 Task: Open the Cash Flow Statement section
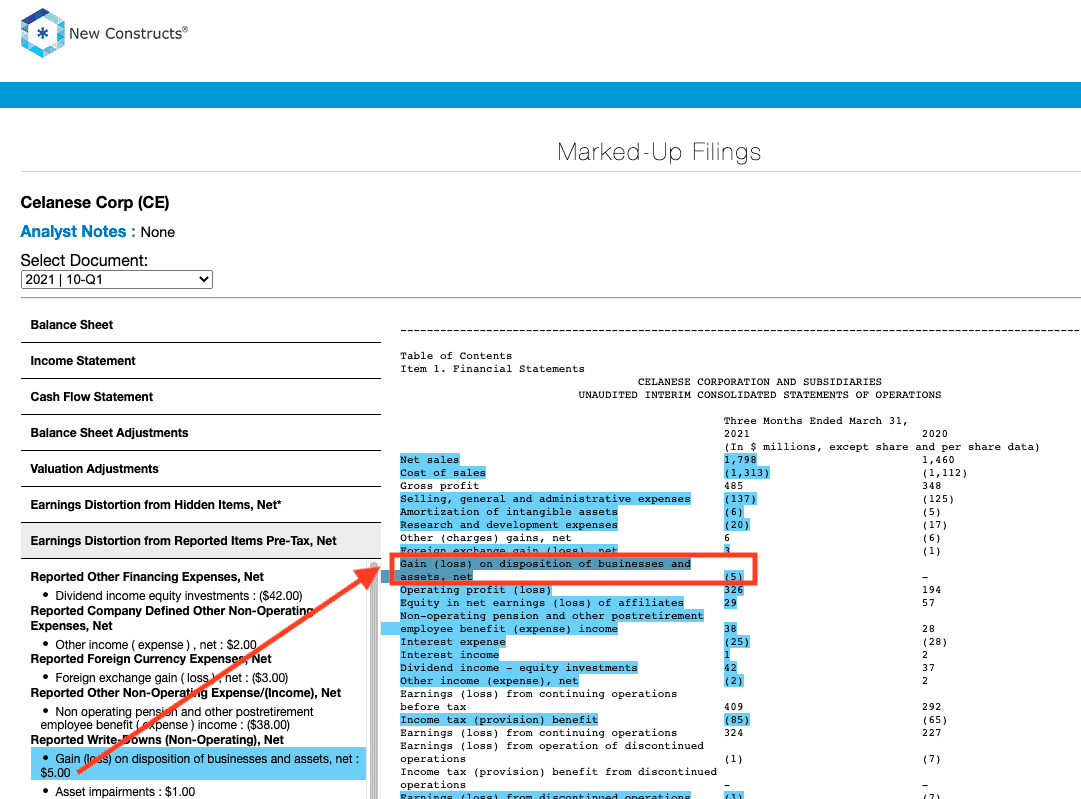coord(201,396)
